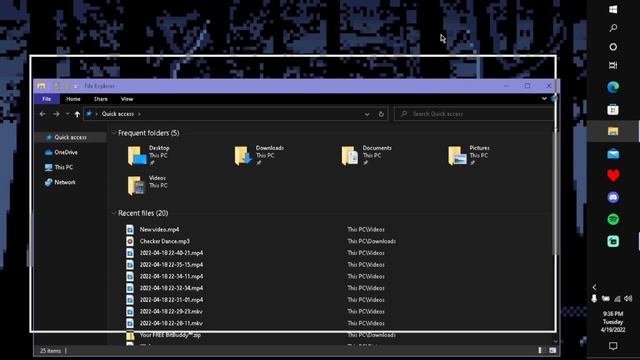
Task: Open Task View on the taskbar
Action: (x=613, y=65)
